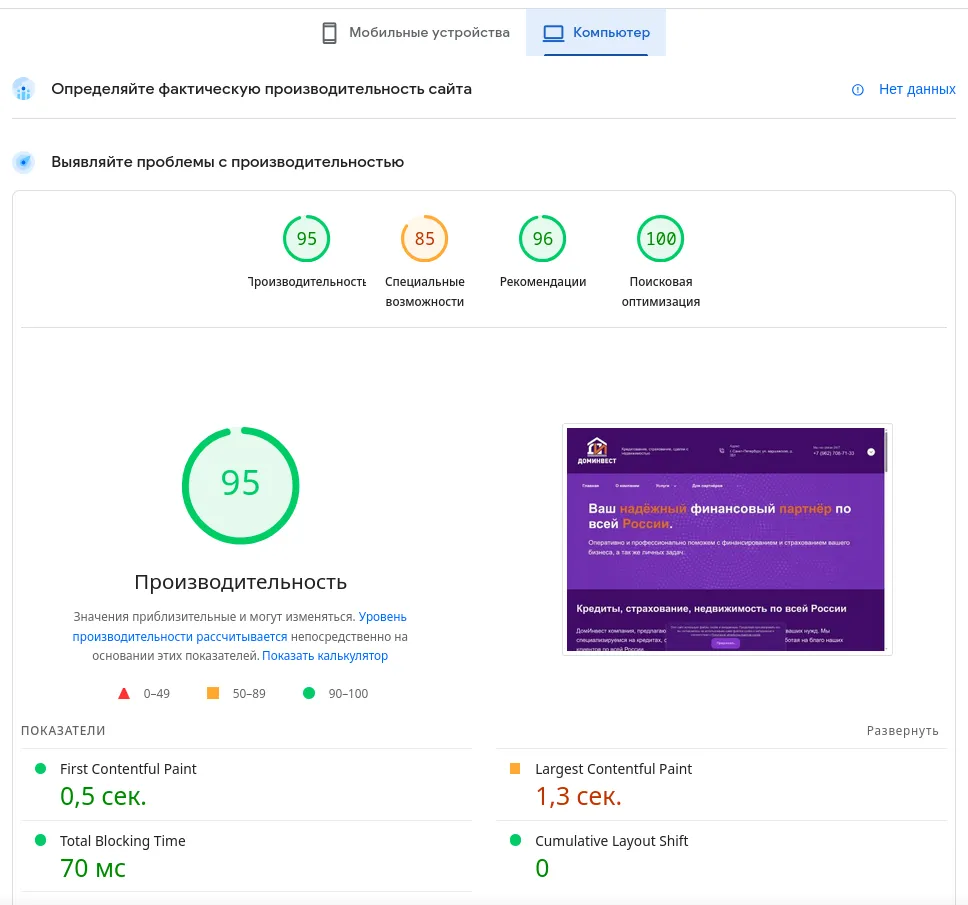
Task: Switch to the Мобильные устройства tab
Action: [x=416, y=33]
